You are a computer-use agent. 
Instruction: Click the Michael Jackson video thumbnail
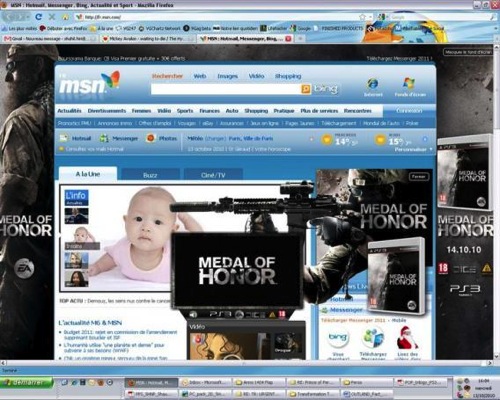click(x=230, y=346)
